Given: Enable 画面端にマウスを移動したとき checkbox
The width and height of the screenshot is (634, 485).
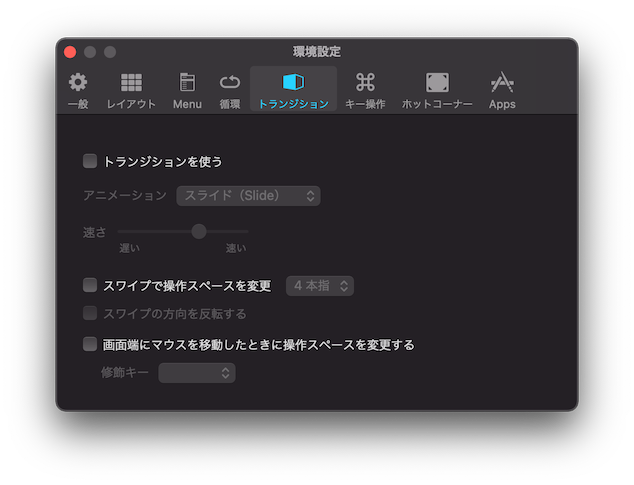Looking at the screenshot, I should pos(90,344).
